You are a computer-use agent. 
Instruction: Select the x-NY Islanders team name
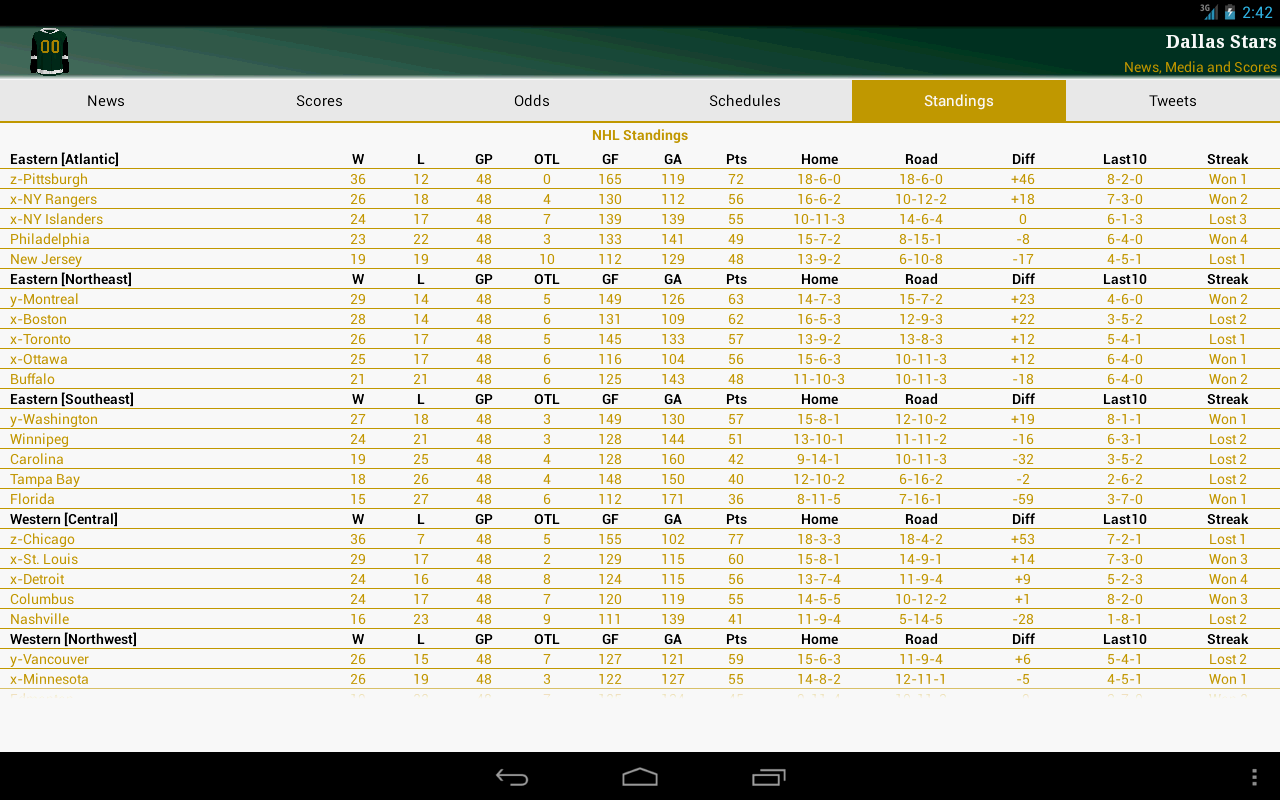(x=57, y=219)
